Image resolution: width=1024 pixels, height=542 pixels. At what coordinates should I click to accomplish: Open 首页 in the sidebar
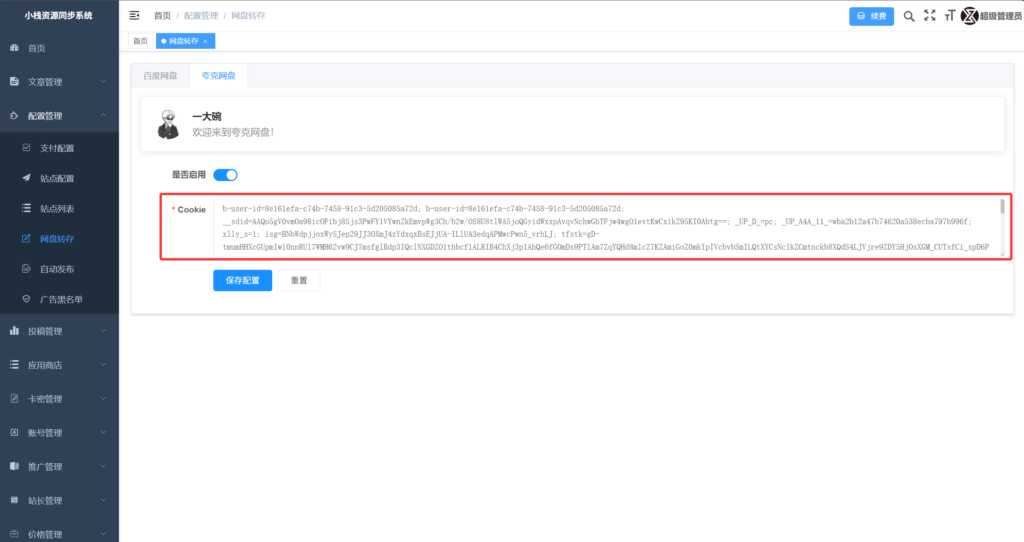tap(36, 48)
